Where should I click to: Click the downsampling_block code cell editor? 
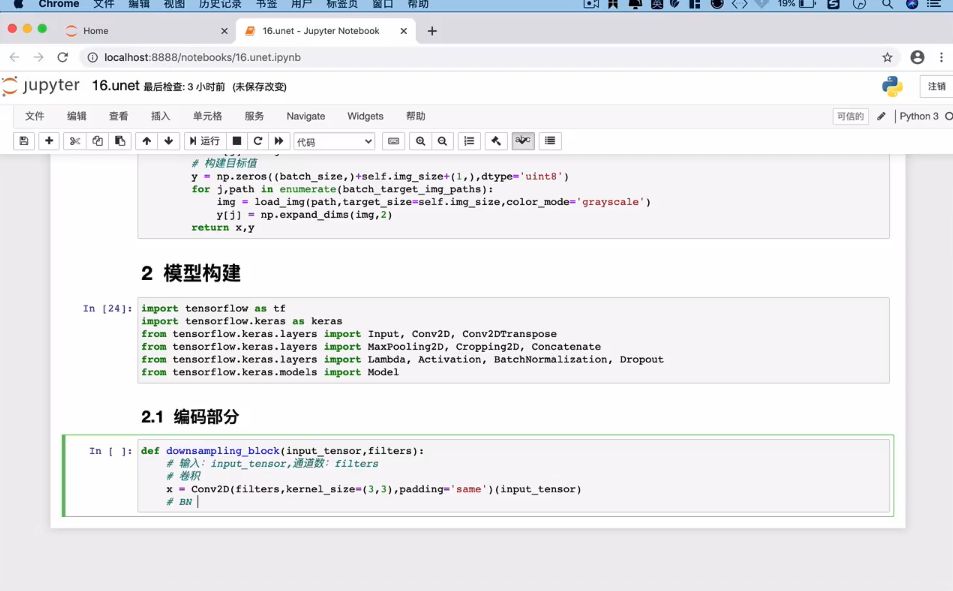[514, 476]
